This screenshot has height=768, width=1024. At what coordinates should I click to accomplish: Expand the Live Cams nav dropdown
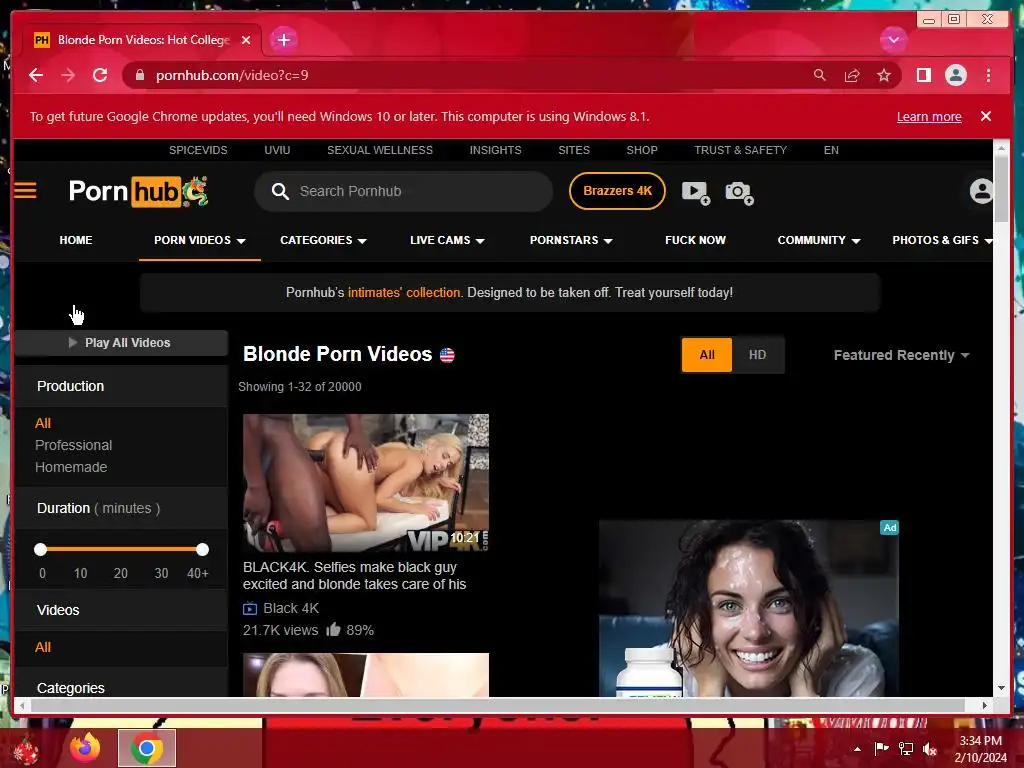tap(447, 240)
